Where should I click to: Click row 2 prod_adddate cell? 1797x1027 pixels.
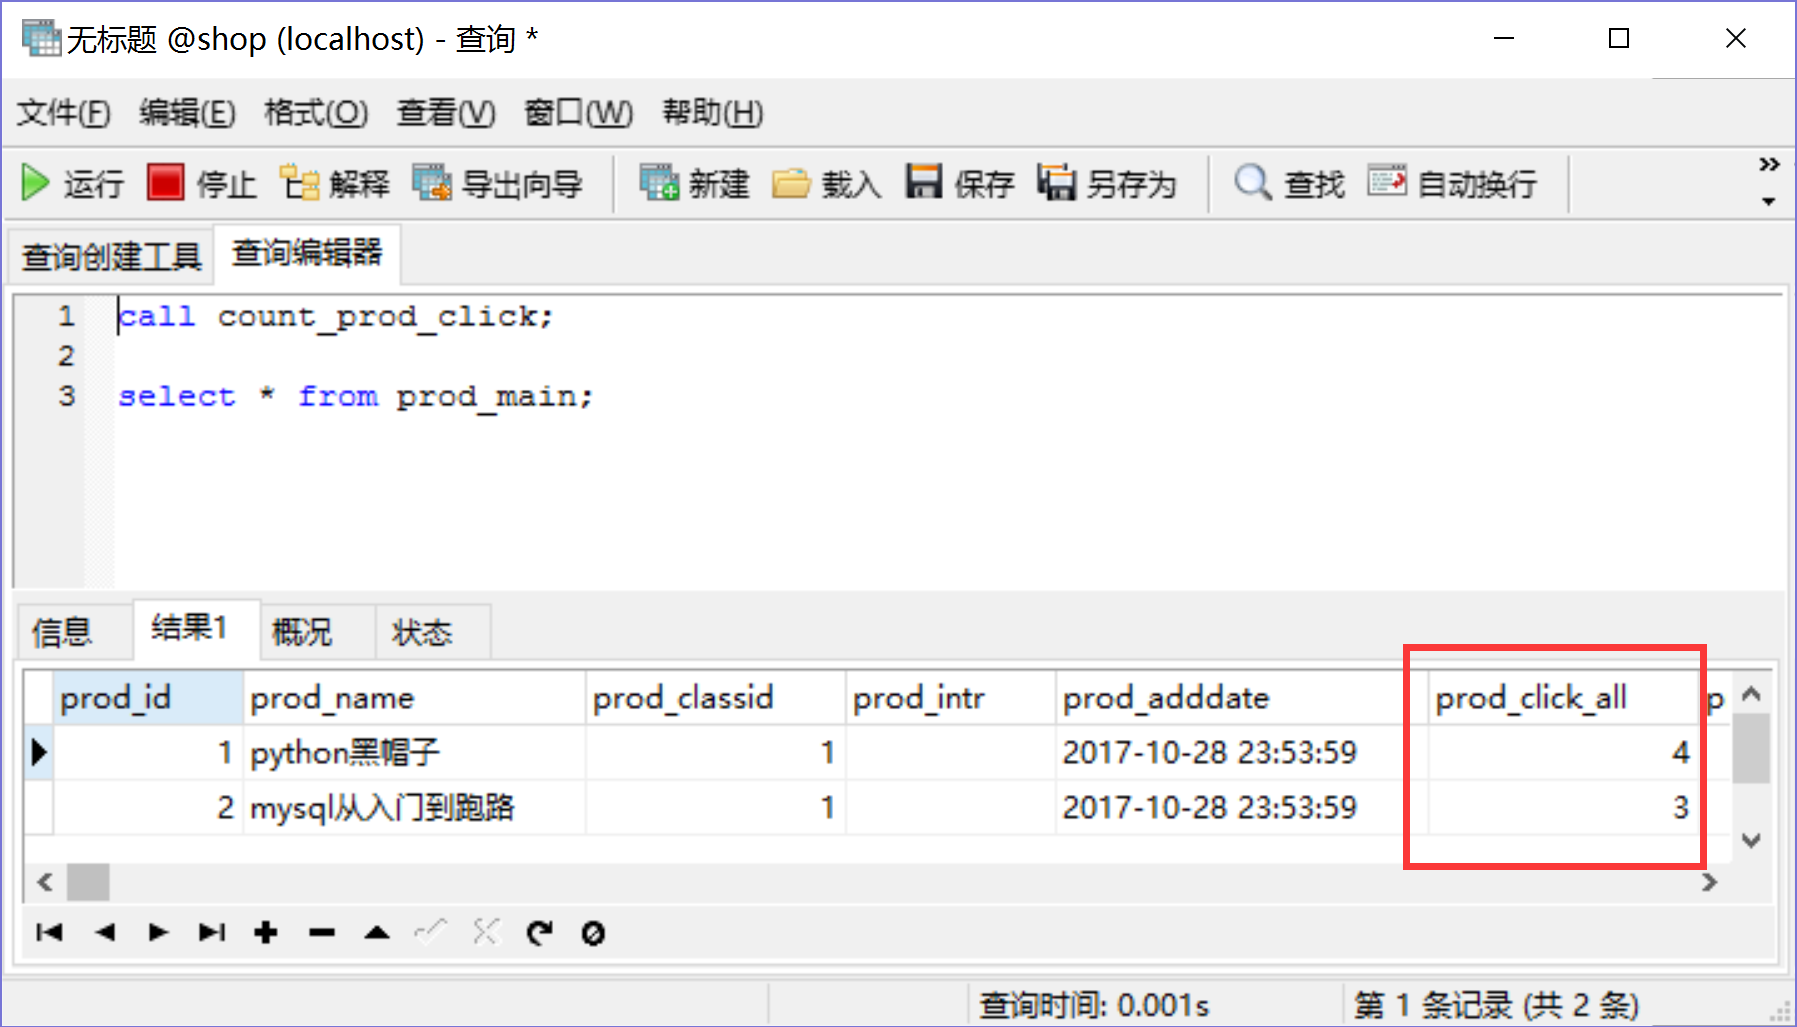click(1242, 807)
